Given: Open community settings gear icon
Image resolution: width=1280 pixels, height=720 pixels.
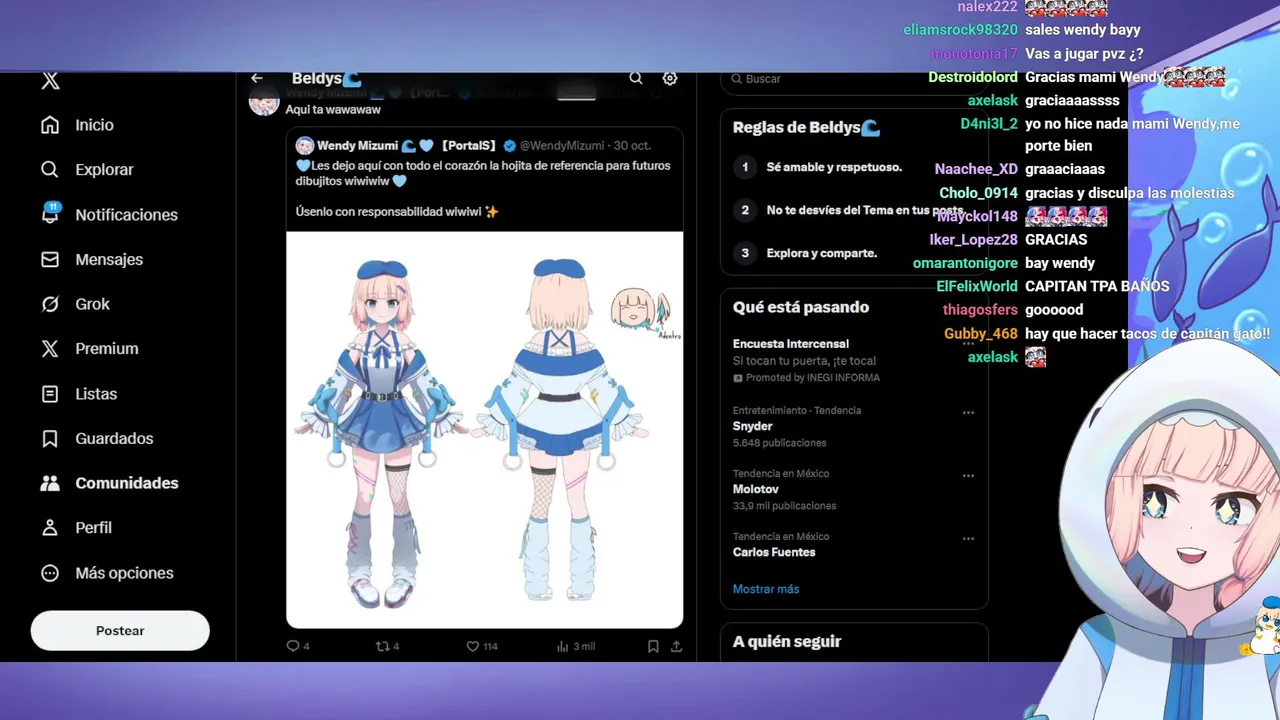Looking at the screenshot, I should coord(670,78).
